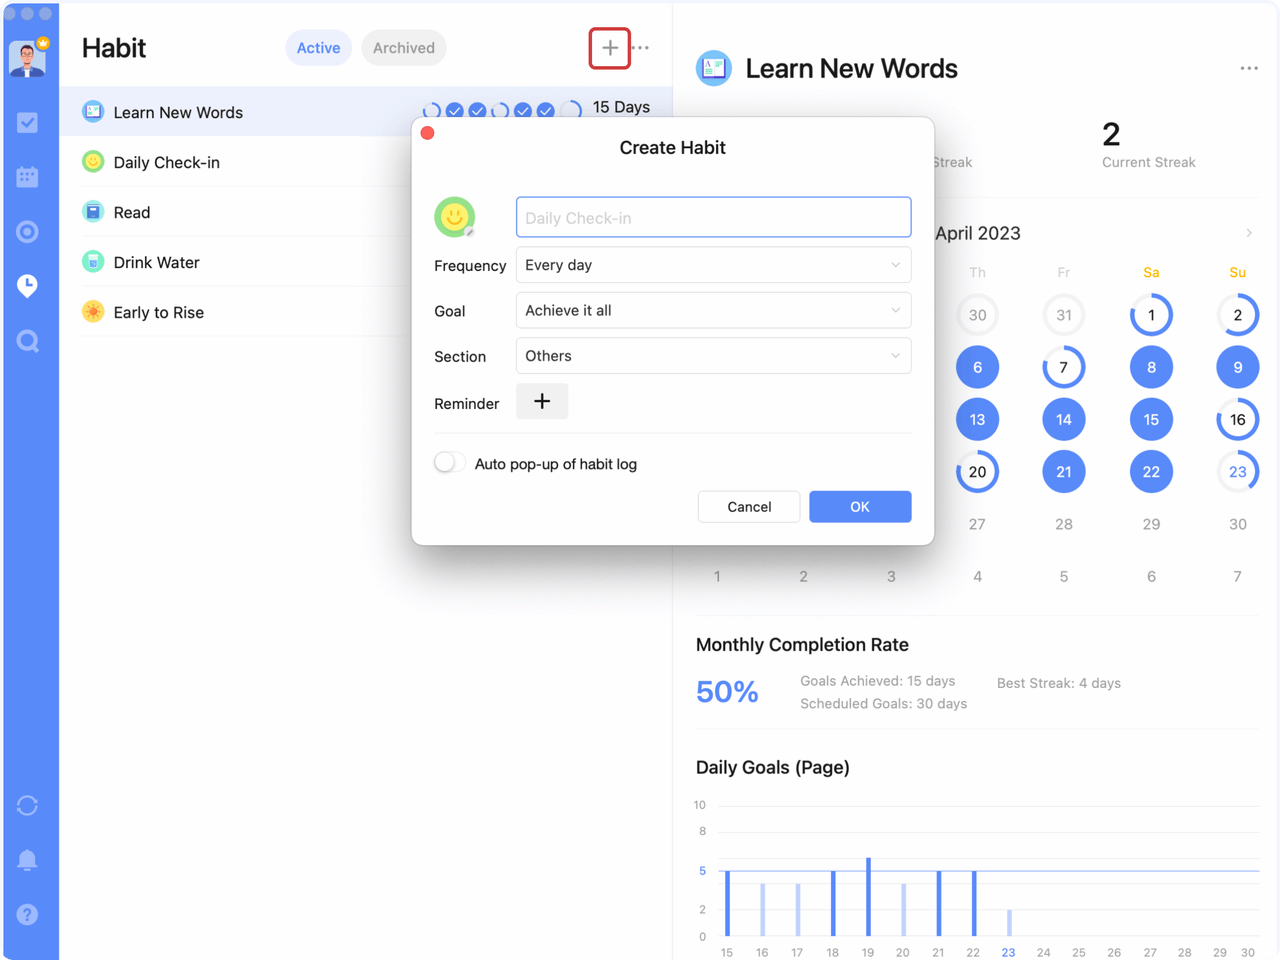The width and height of the screenshot is (1280, 960).
Task: Open the focus timer icon in sidebar
Action: [x=28, y=232]
